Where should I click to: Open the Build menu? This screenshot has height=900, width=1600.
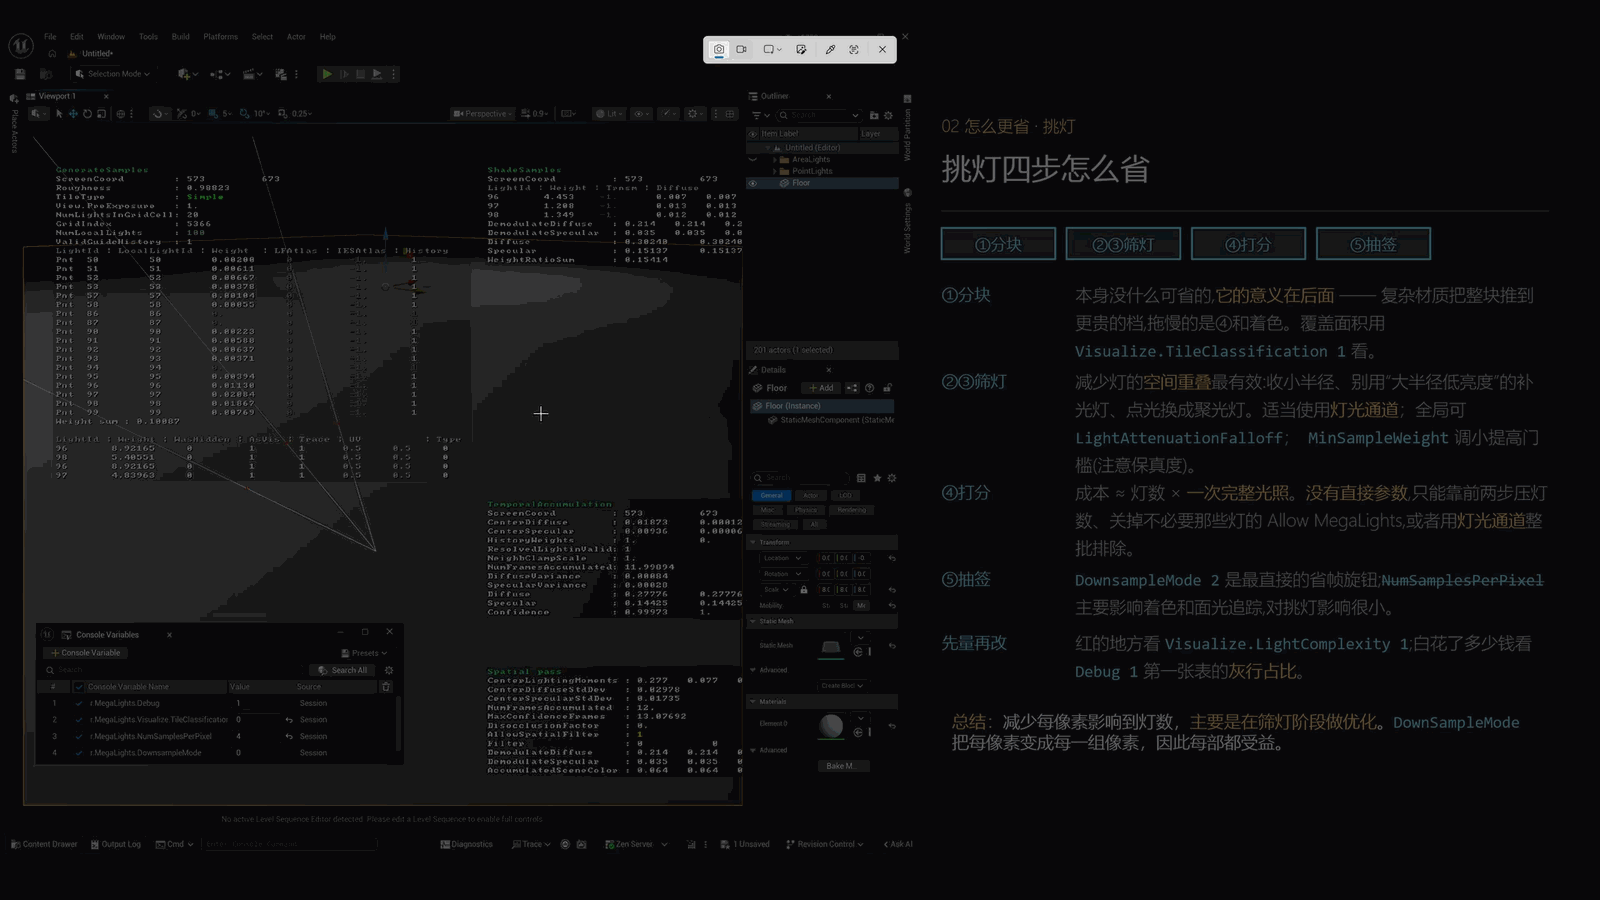[180, 37]
